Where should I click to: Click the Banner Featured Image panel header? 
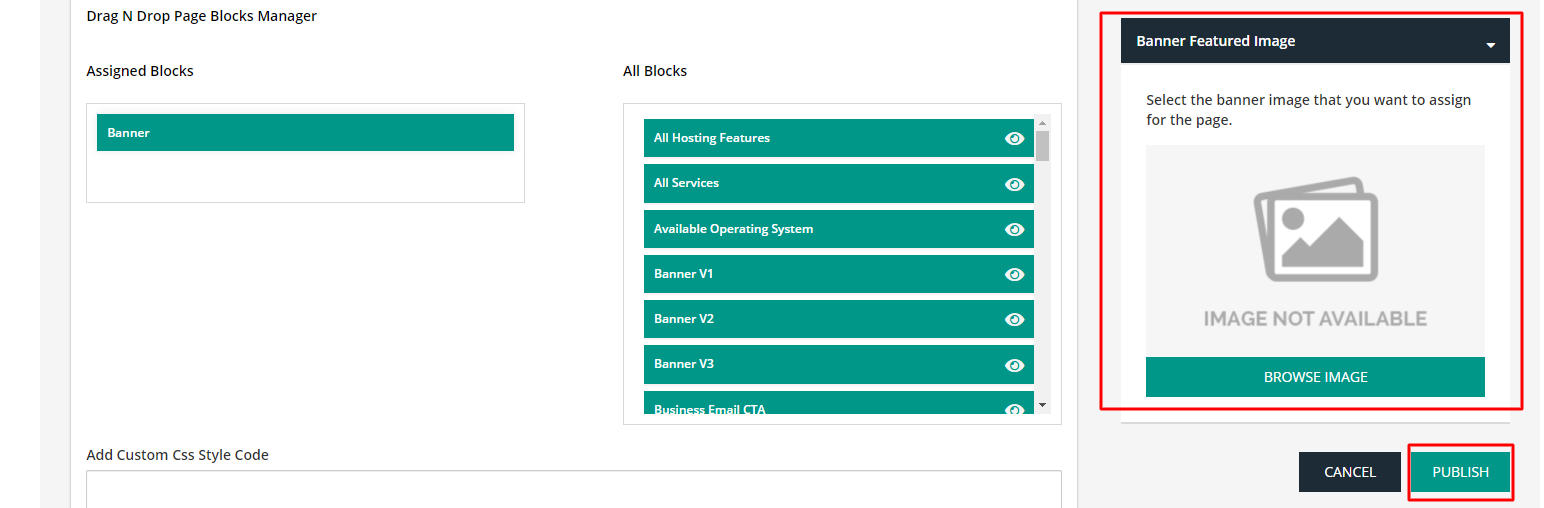(x=1315, y=41)
